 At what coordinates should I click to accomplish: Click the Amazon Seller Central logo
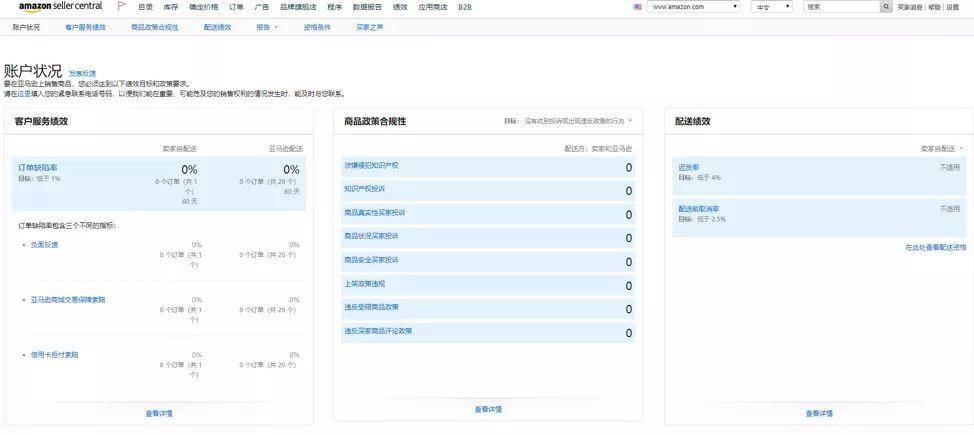[60, 7]
